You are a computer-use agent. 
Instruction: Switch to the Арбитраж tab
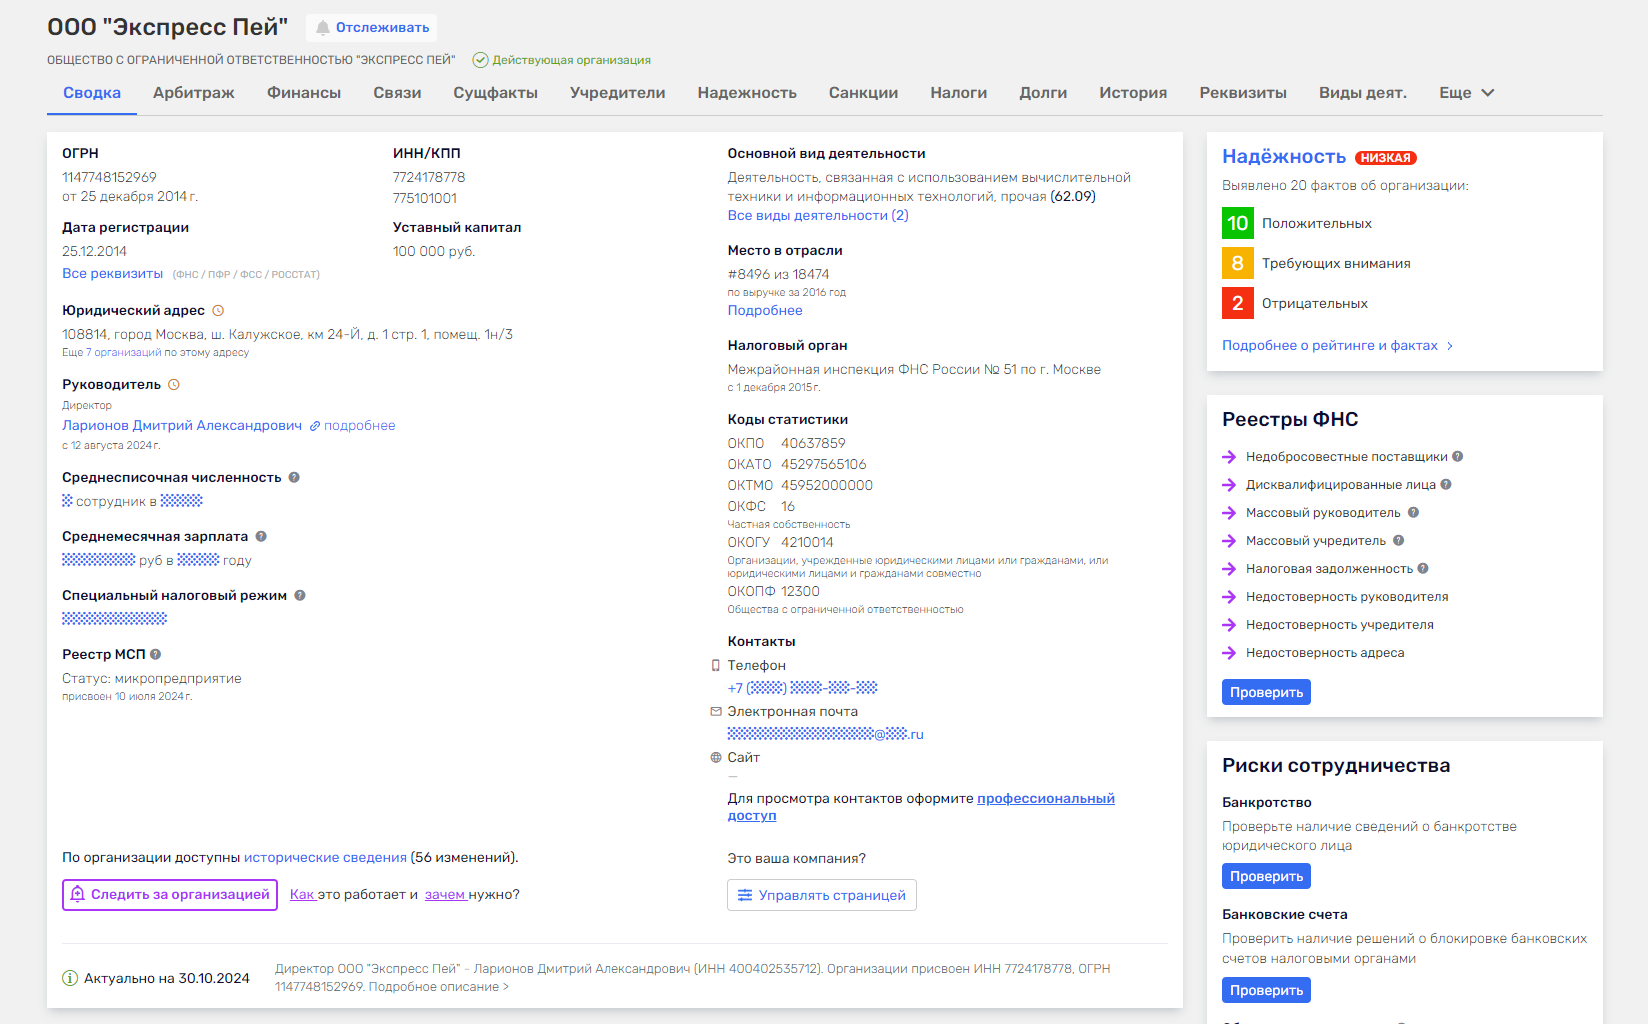(194, 93)
